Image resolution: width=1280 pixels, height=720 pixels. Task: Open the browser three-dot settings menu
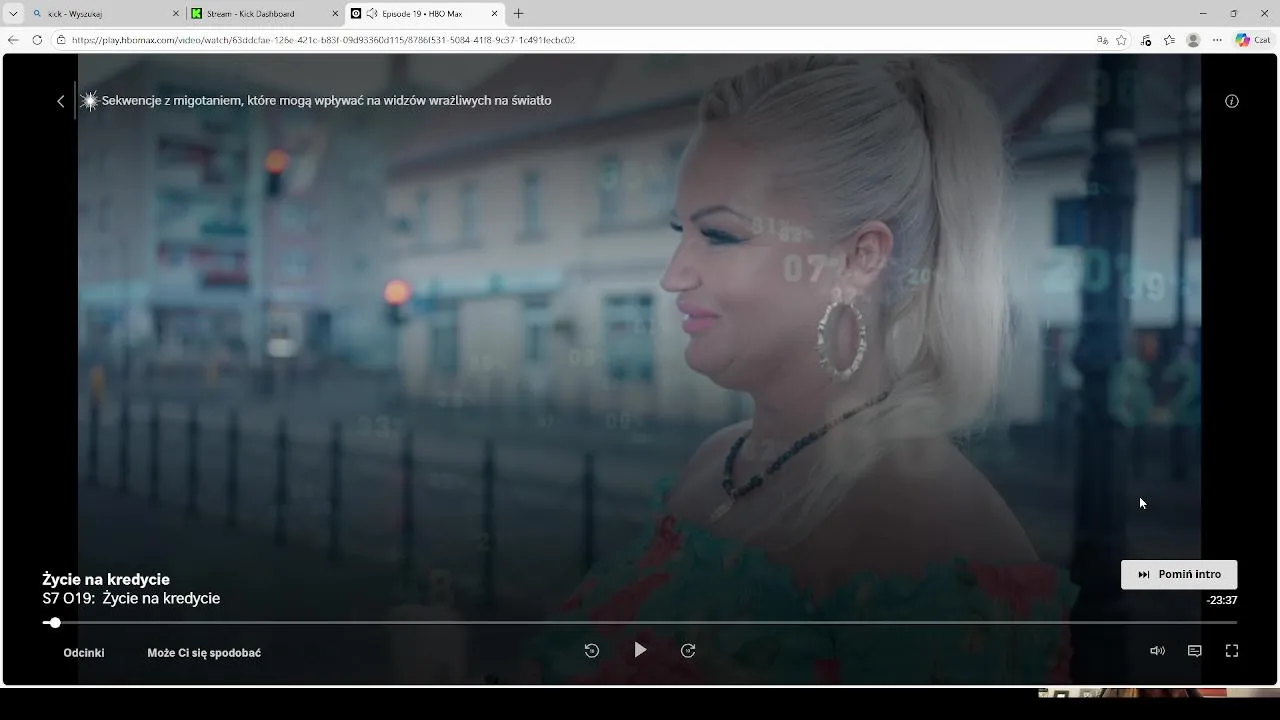(1217, 40)
